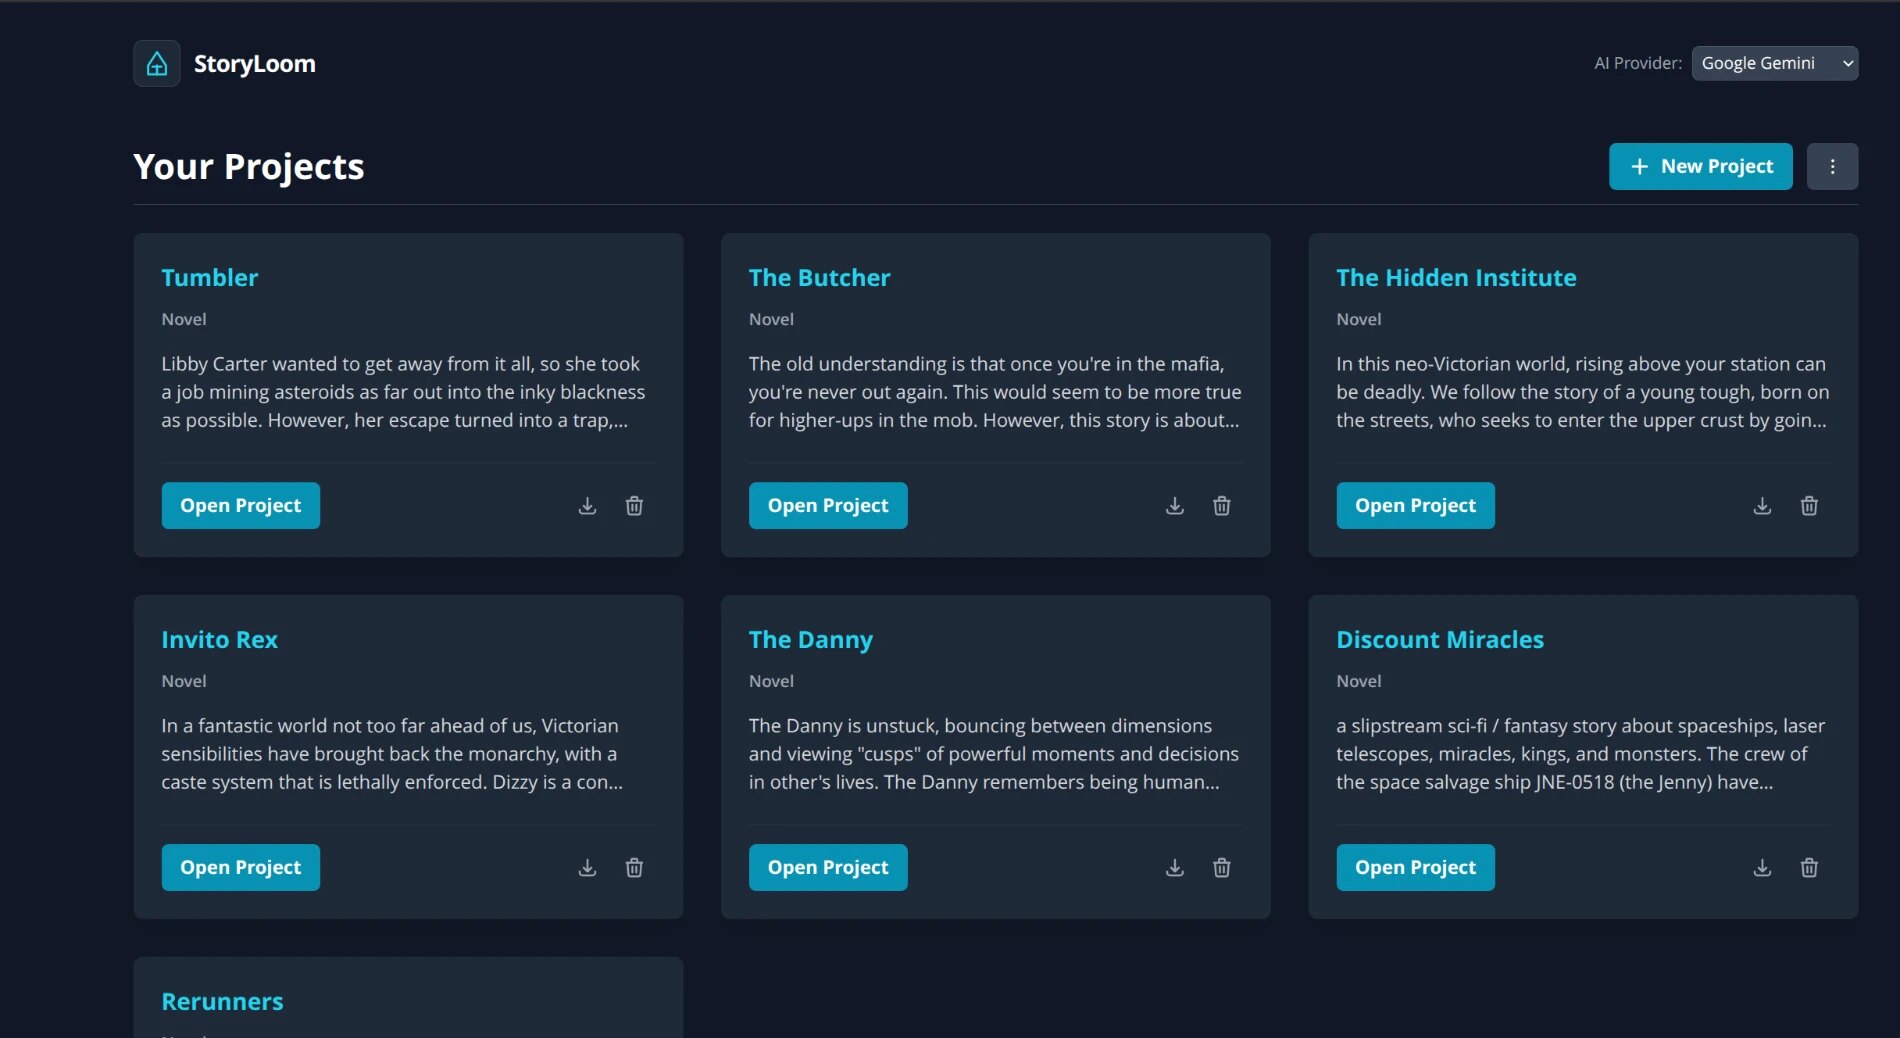Click The Butcher project title
Screen dimensions: 1900x1038
pos(819,278)
